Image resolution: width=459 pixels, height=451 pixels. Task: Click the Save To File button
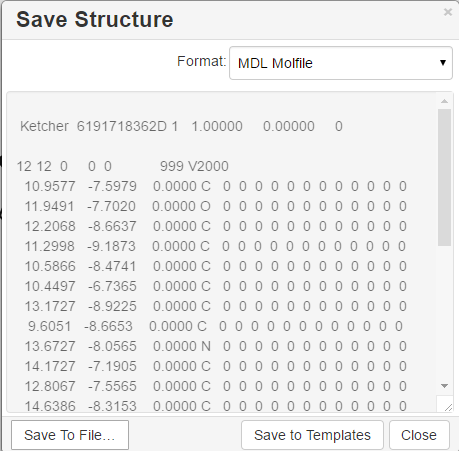(70, 435)
